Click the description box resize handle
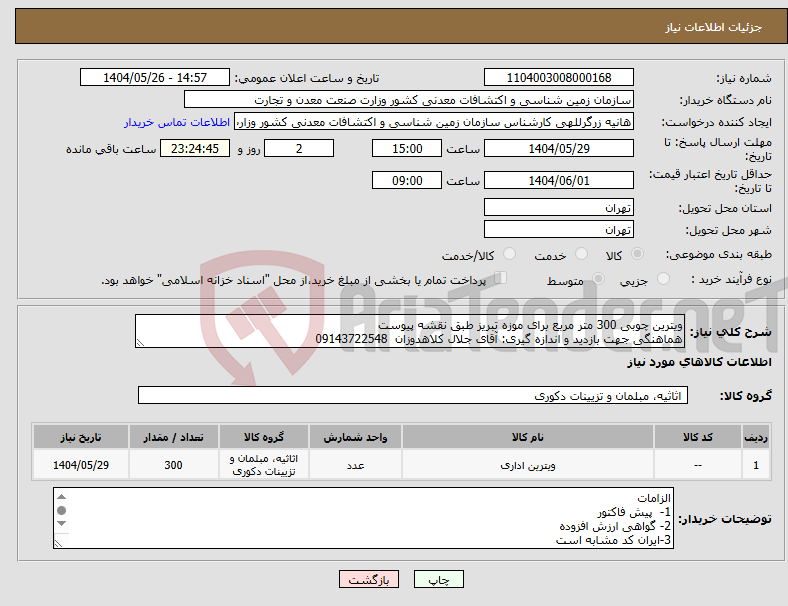The width and height of the screenshot is (788, 606). (140, 343)
